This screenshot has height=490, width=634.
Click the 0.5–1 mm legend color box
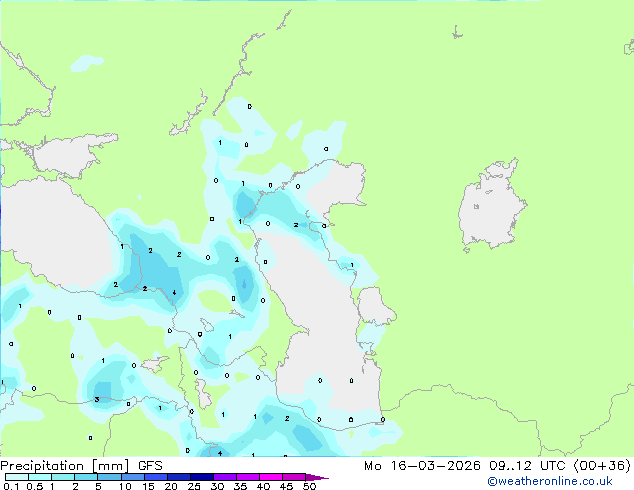click(x=40, y=477)
